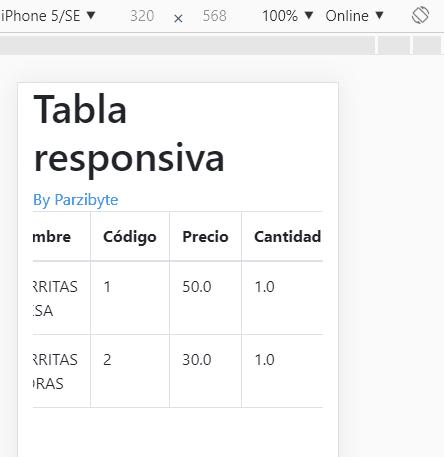Viewport: 444px width, 457px height.
Task: Click the 568 height input field
Action: click(214, 16)
